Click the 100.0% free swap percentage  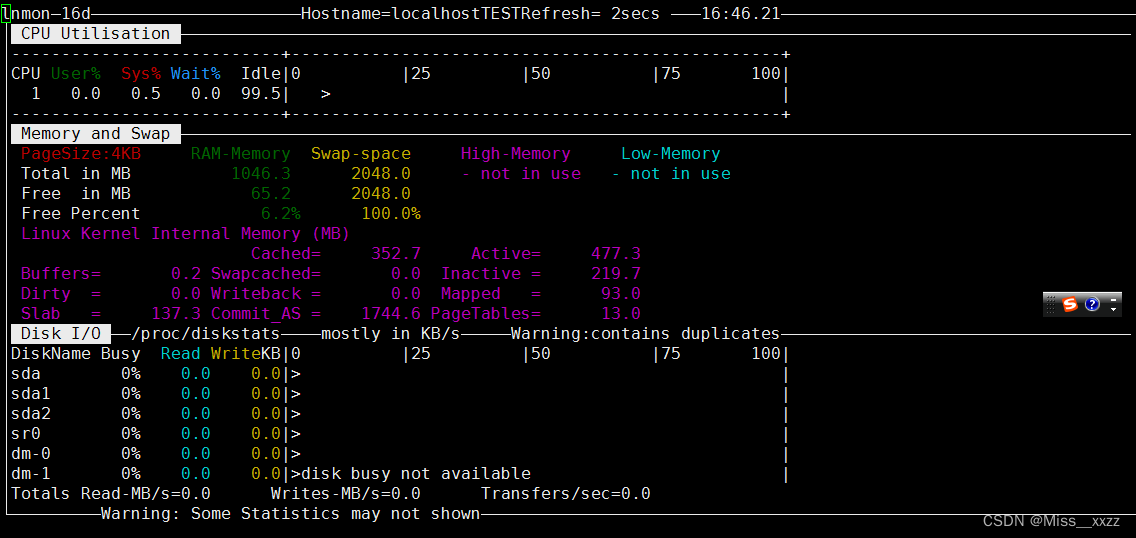click(x=390, y=214)
